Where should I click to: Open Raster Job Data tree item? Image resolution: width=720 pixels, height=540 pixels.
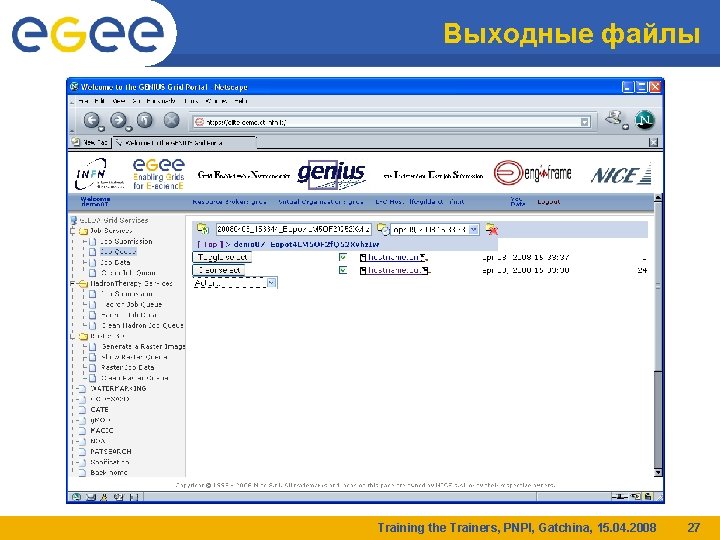(x=128, y=368)
